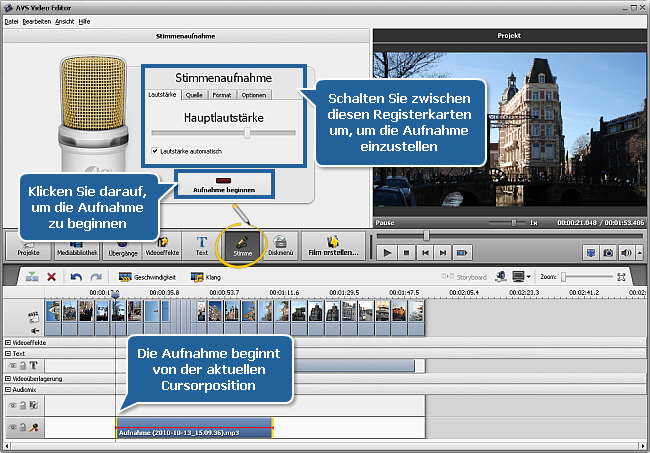Switch to the Quelle tab
650x453 pixels.
point(194,95)
